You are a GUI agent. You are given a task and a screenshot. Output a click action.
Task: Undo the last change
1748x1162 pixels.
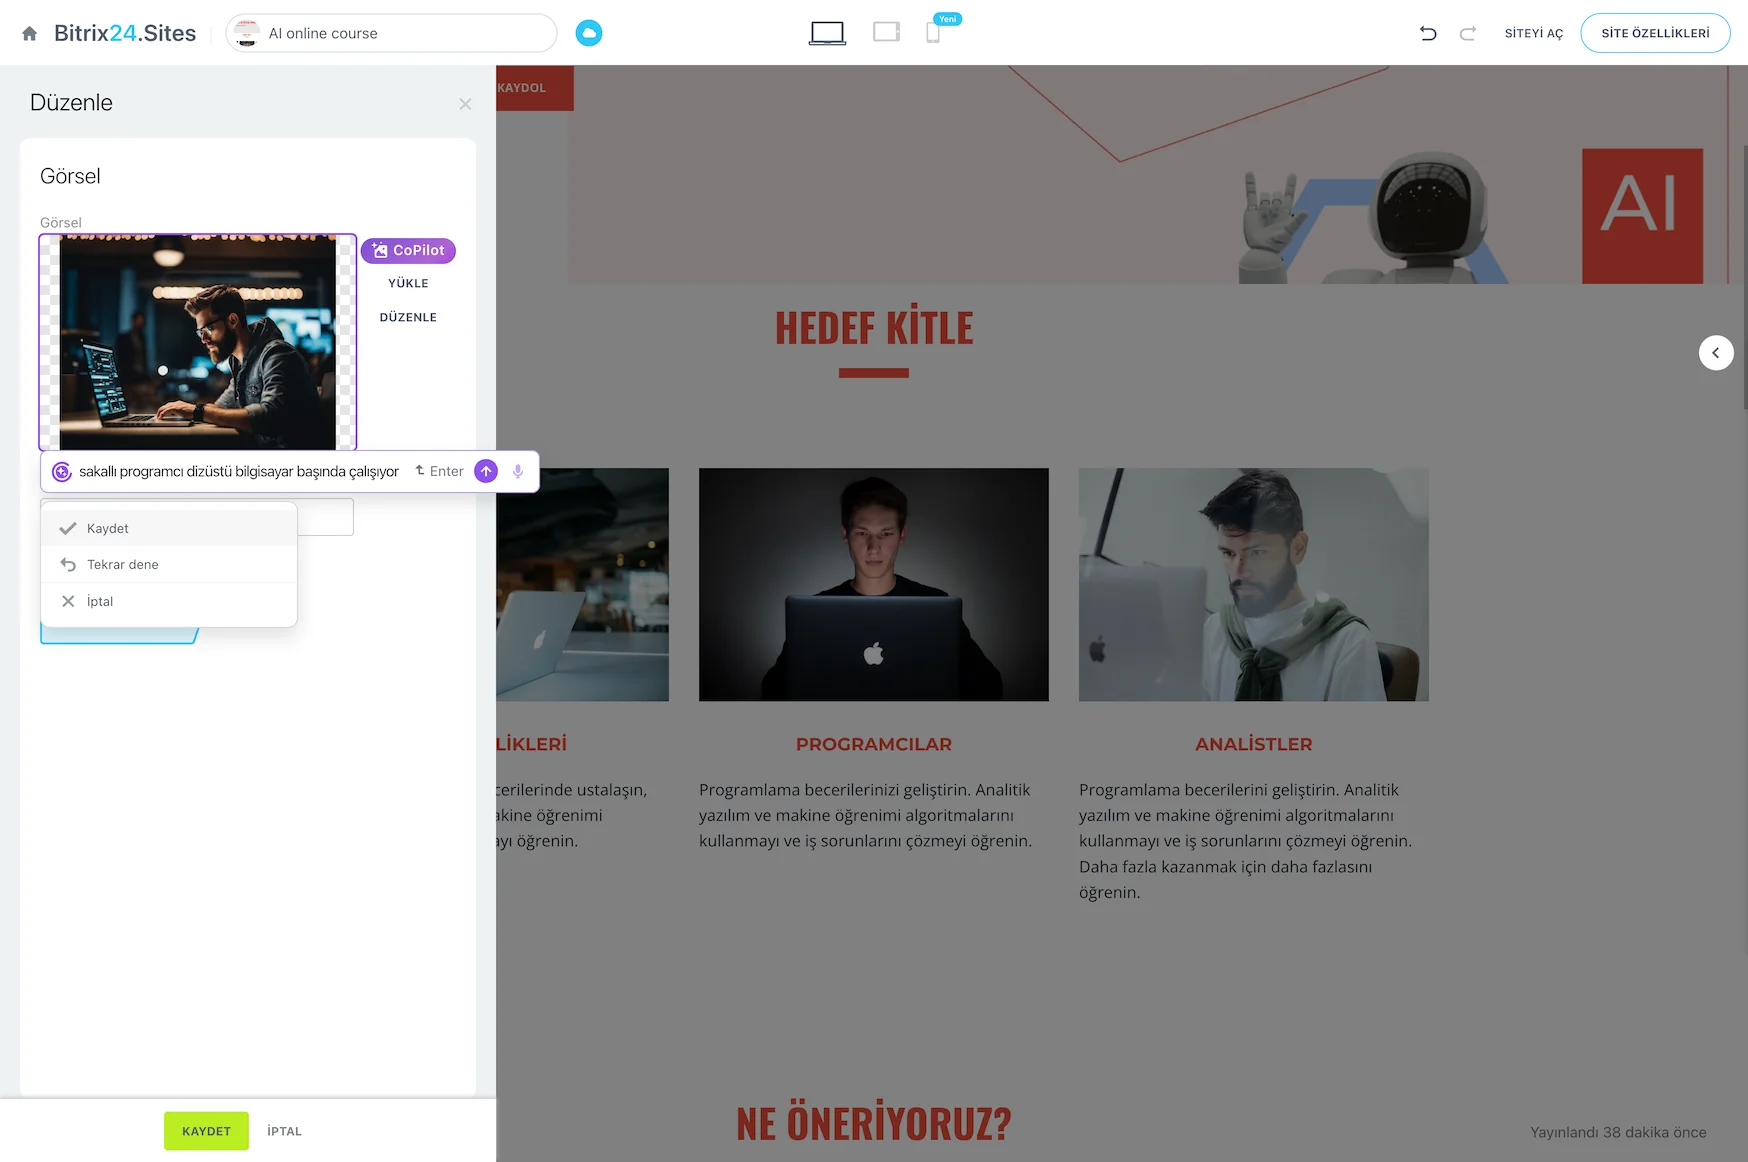click(x=1428, y=33)
